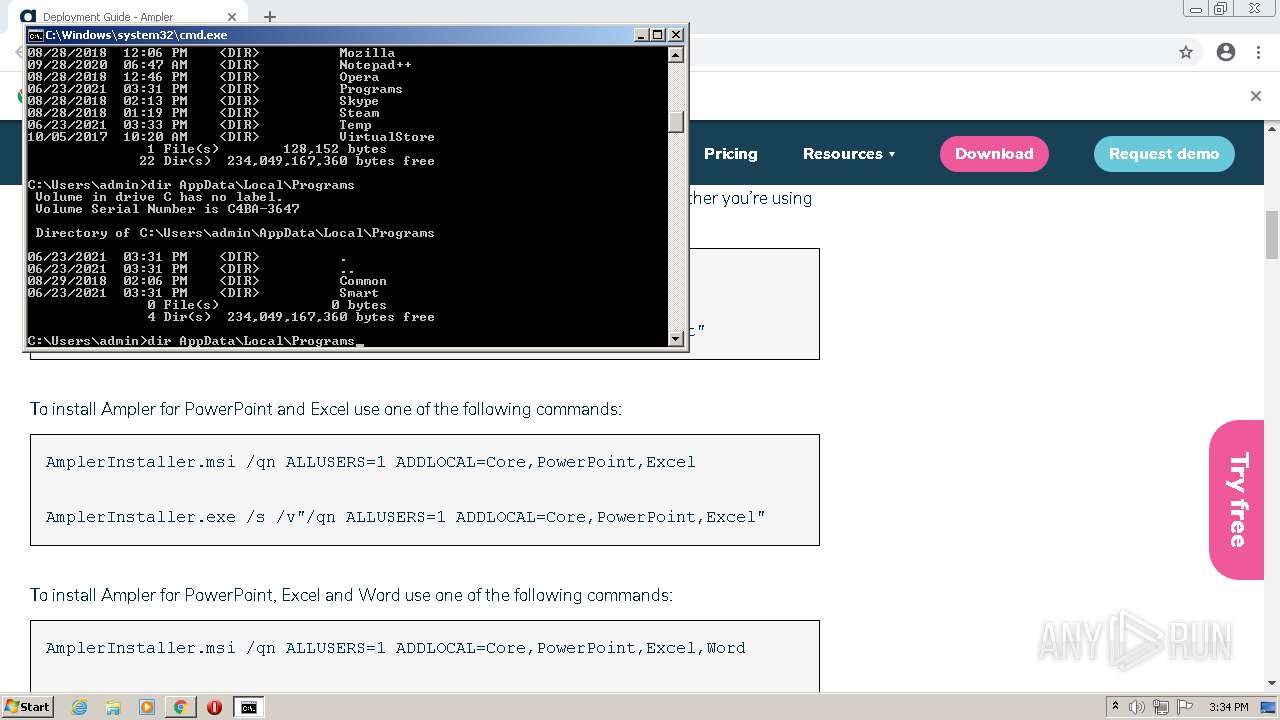Open the network tray icon
This screenshot has height=720, width=1280.
point(1161,707)
